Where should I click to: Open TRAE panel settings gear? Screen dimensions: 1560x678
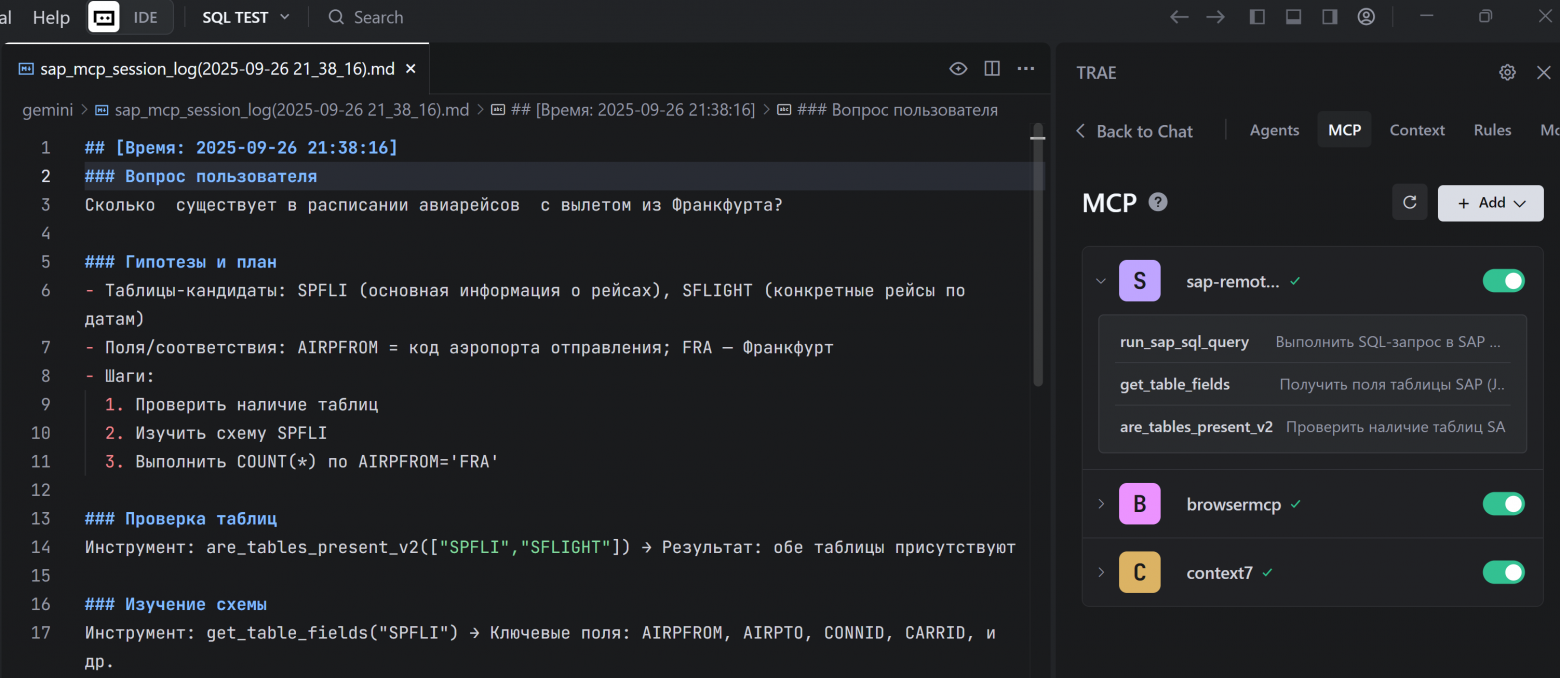point(1507,72)
